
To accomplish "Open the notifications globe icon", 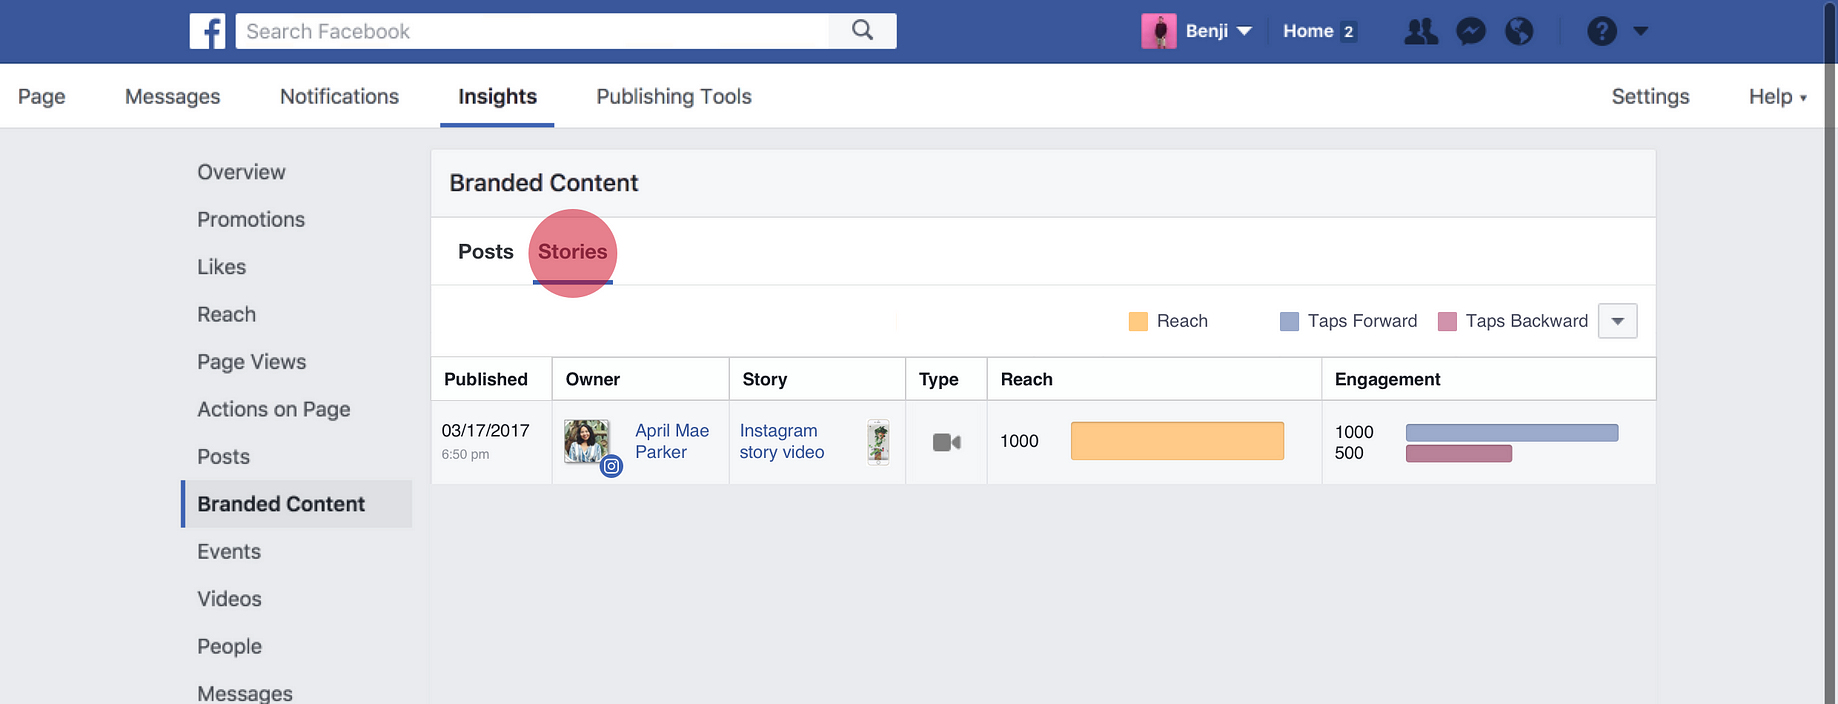I will pos(1519,31).
